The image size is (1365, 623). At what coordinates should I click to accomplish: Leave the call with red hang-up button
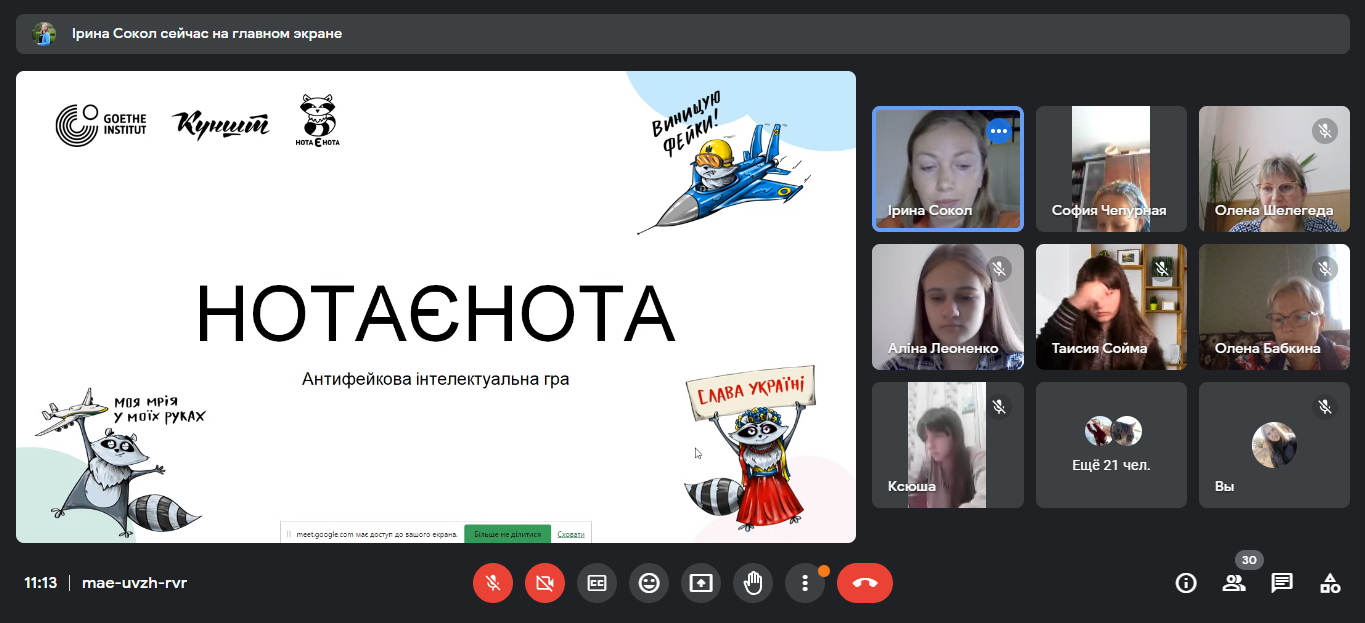865,583
